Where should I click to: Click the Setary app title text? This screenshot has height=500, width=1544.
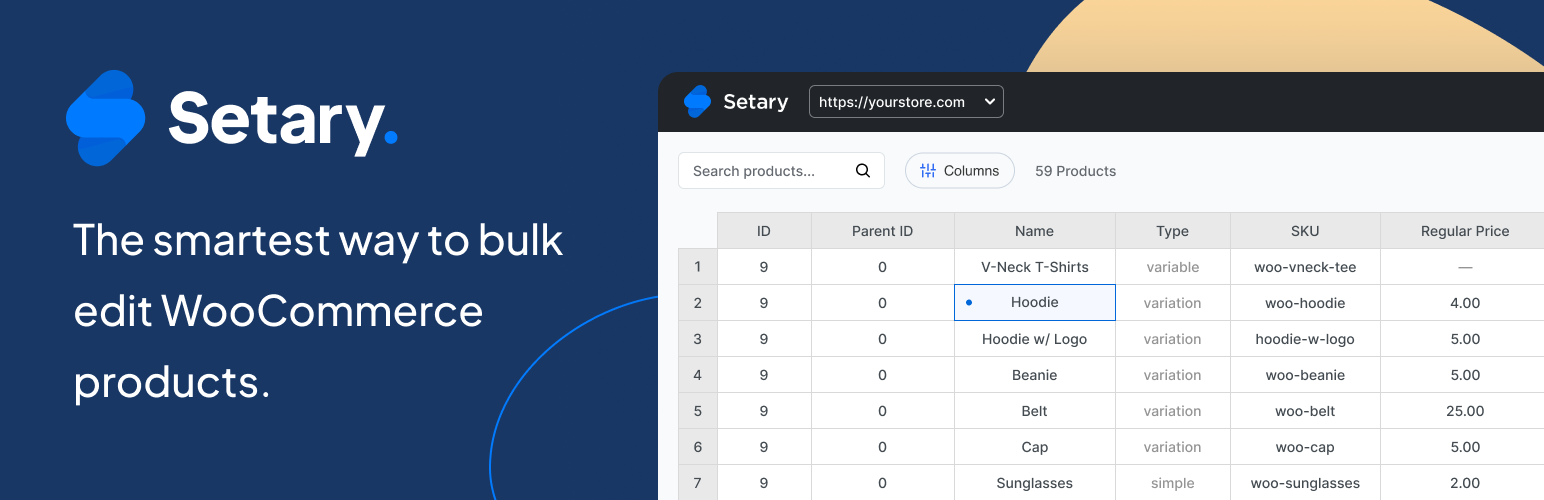click(755, 102)
